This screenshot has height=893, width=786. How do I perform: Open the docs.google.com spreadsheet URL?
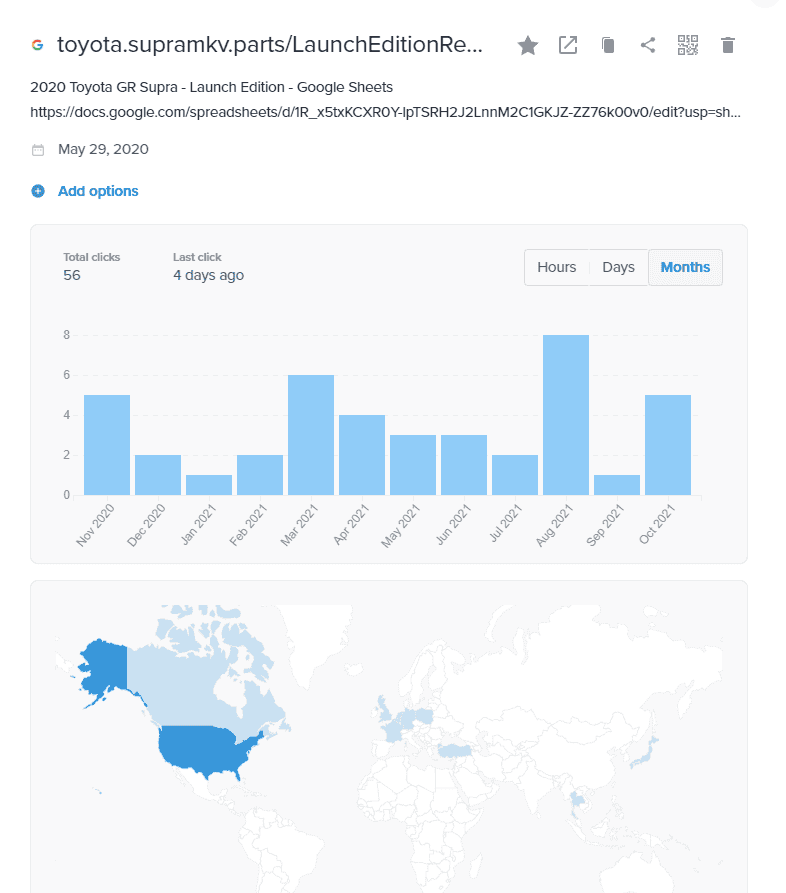pos(385,112)
